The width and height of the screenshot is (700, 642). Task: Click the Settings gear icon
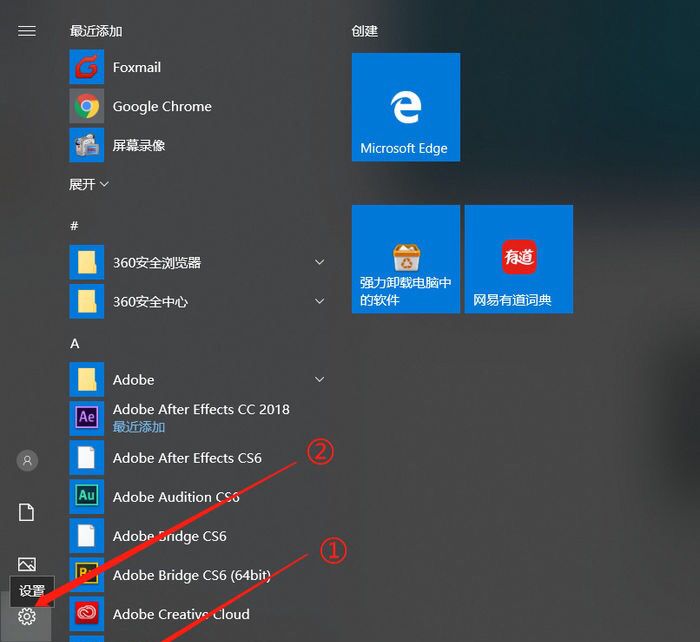click(27, 616)
